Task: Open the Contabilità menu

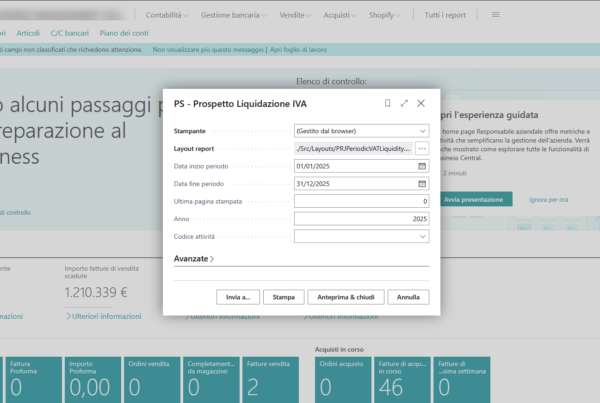Action: pyautogui.click(x=166, y=15)
